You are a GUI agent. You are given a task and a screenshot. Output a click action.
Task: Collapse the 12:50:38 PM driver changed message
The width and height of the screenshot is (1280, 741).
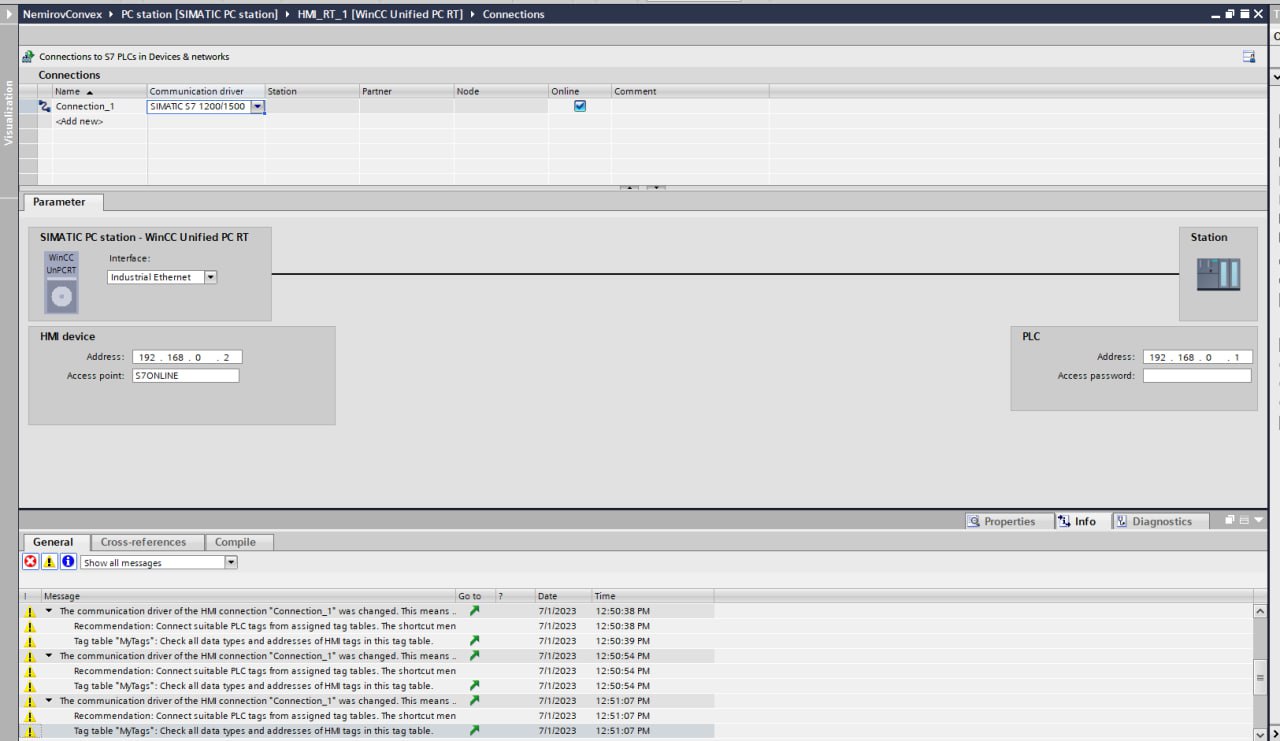(49, 611)
